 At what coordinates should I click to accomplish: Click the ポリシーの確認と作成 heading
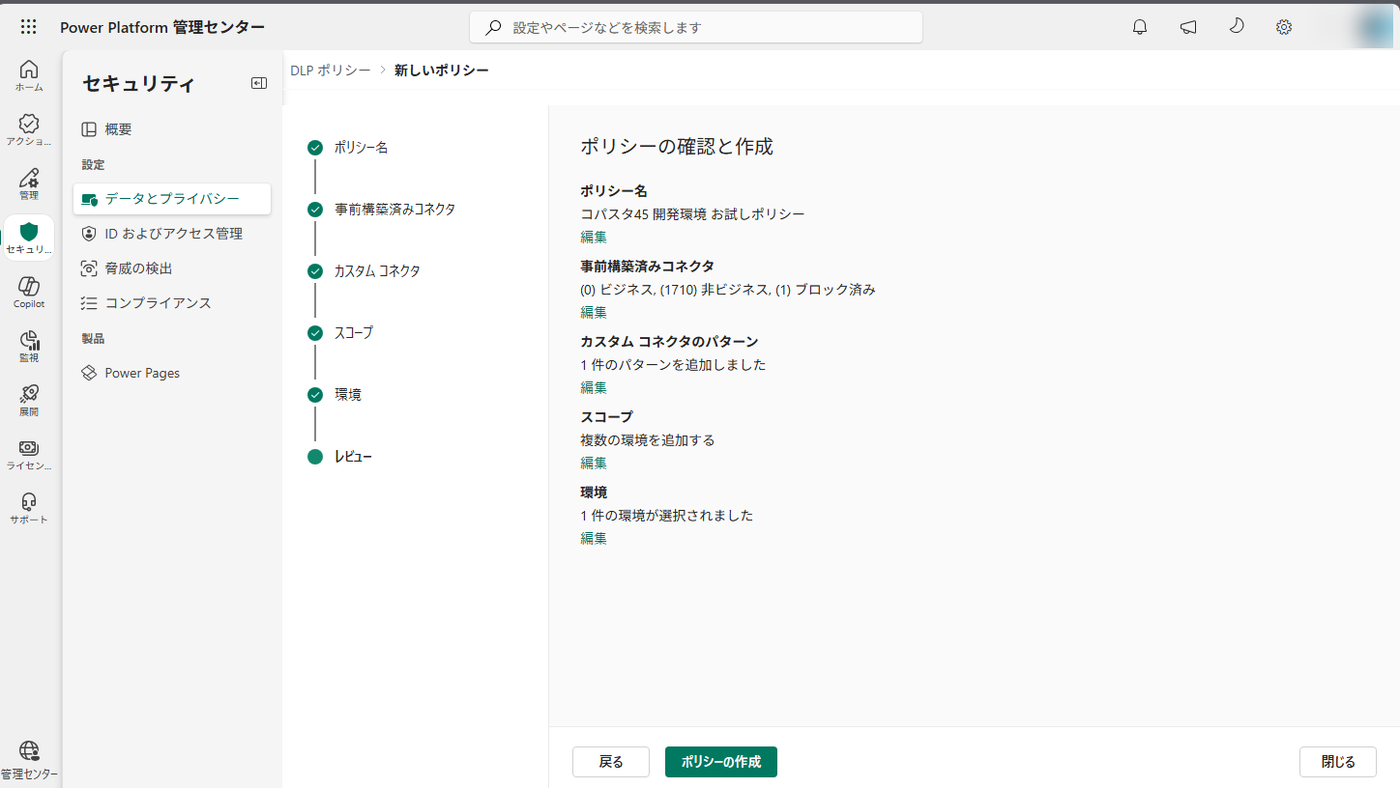coord(677,147)
